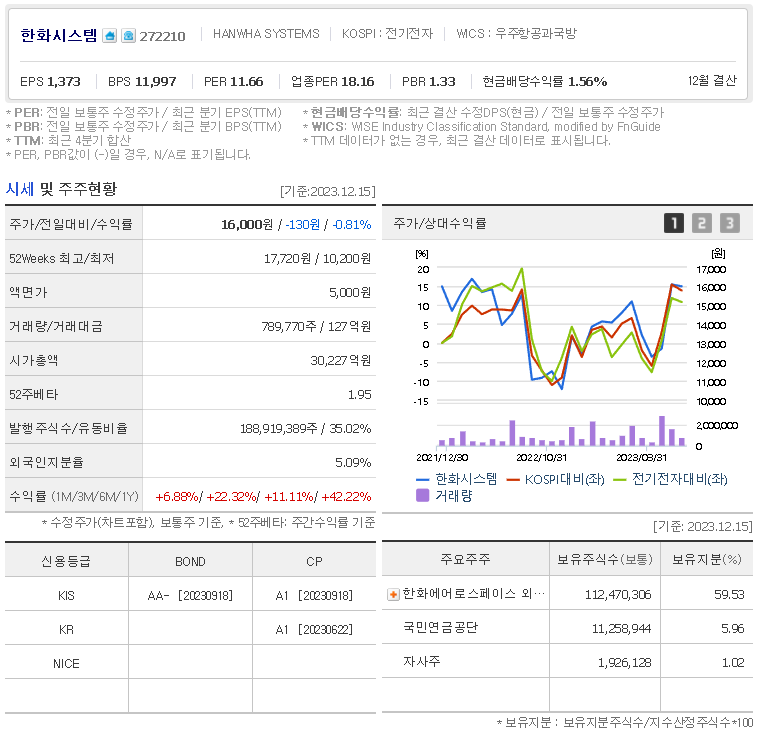
Task: Click the 한화시스템 company name heading
Action: coord(58,35)
